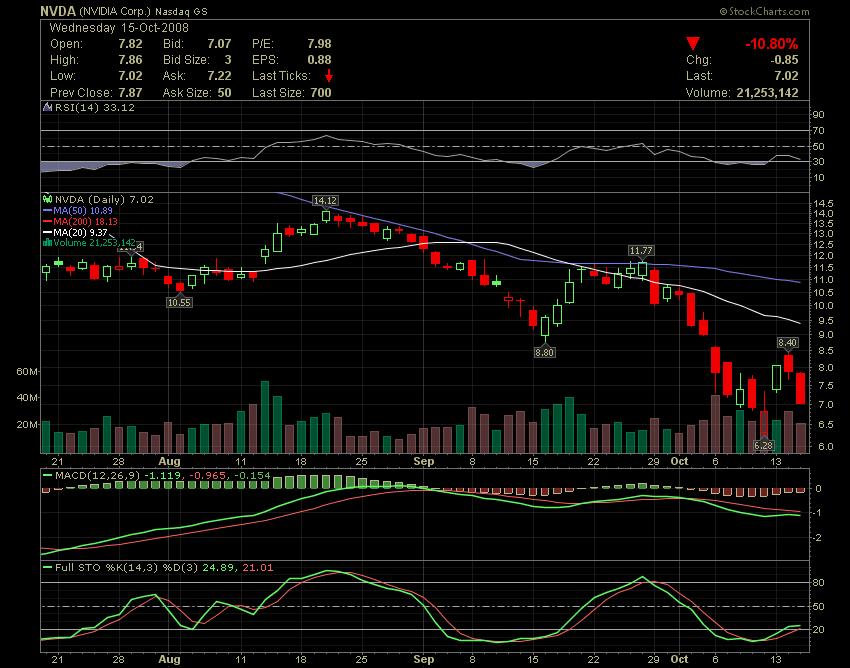Viewport: 850px width, 668px height.
Task: Click the P/E value 7.98
Action: point(319,44)
